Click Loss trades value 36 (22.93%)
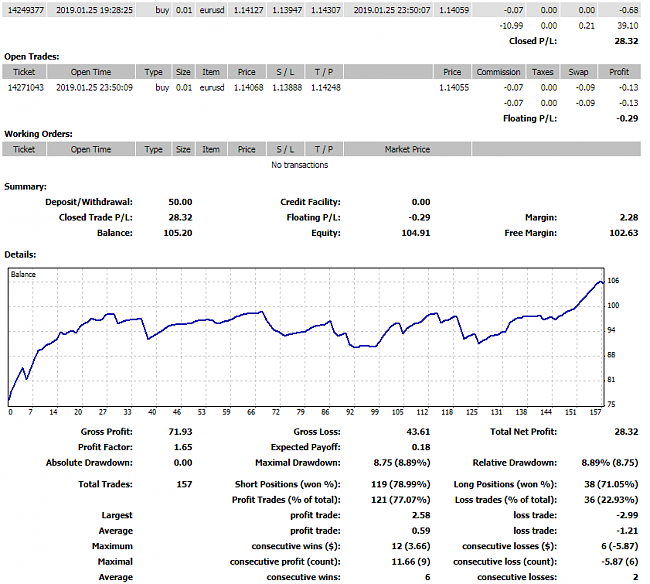The height and width of the screenshot is (584, 650). (x=611, y=500)
